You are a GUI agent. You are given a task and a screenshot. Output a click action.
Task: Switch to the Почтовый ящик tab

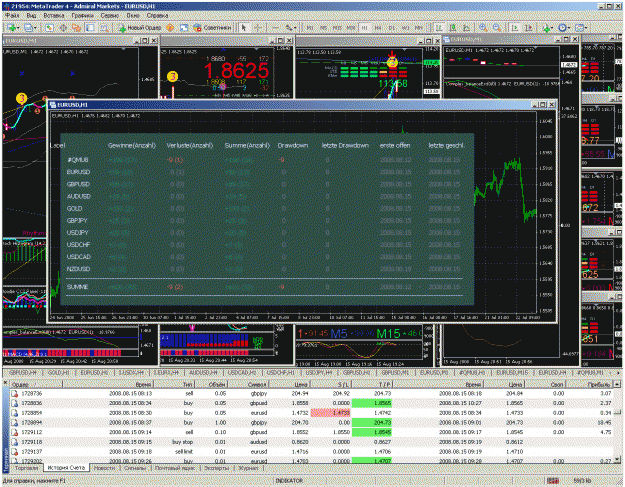pyautogui.click(x=175, y=468)
